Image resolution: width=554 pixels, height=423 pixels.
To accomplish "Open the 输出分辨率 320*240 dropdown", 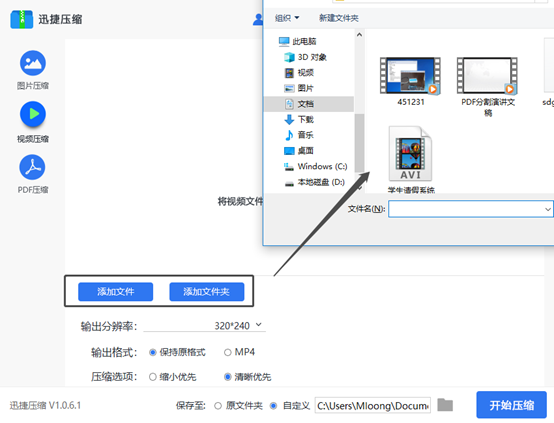I will (x=205, y=325).
